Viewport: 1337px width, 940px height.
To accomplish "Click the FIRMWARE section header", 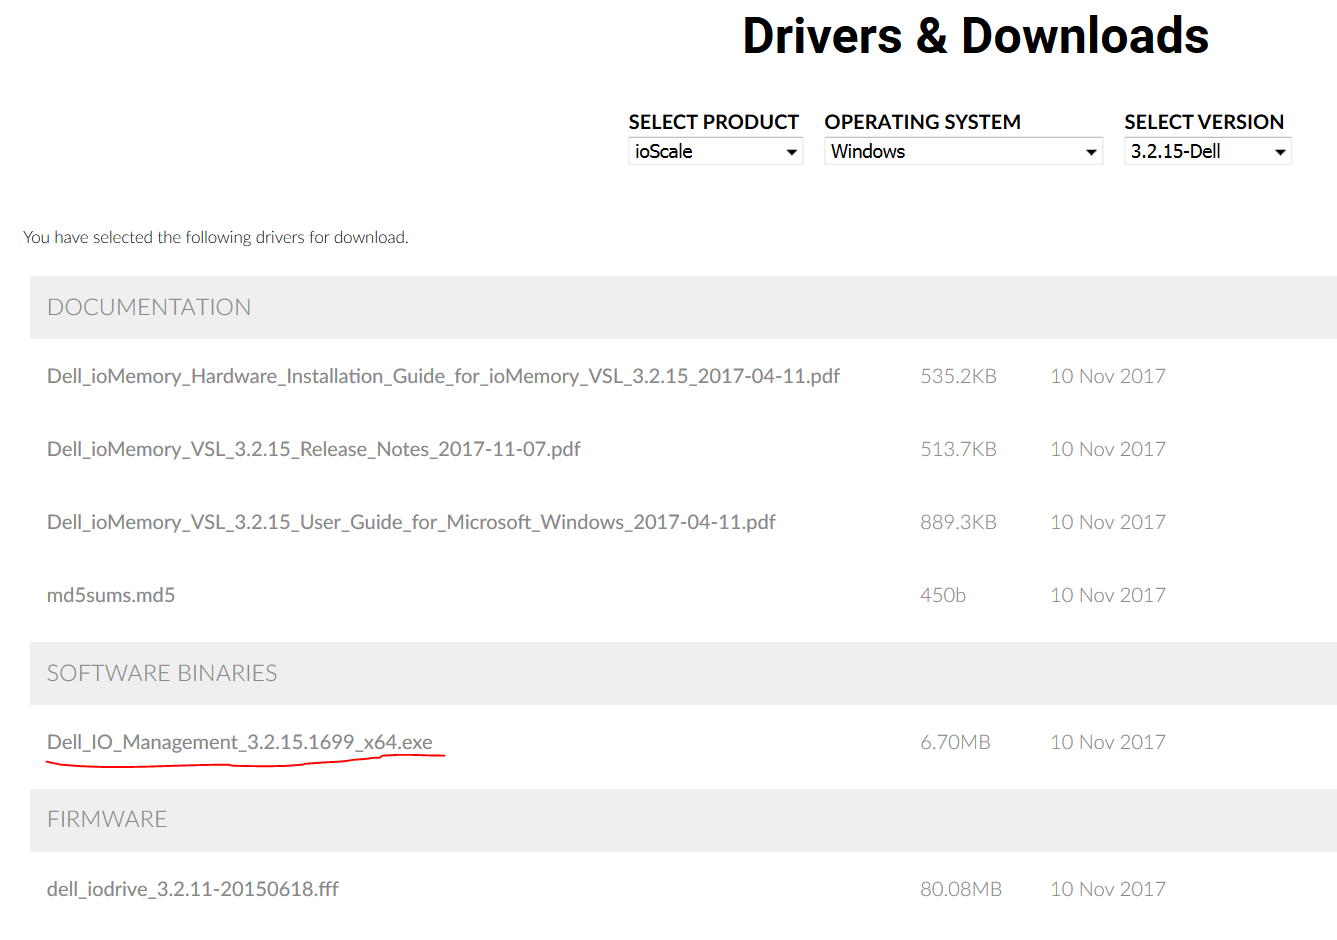I will (x=107, y=819).
